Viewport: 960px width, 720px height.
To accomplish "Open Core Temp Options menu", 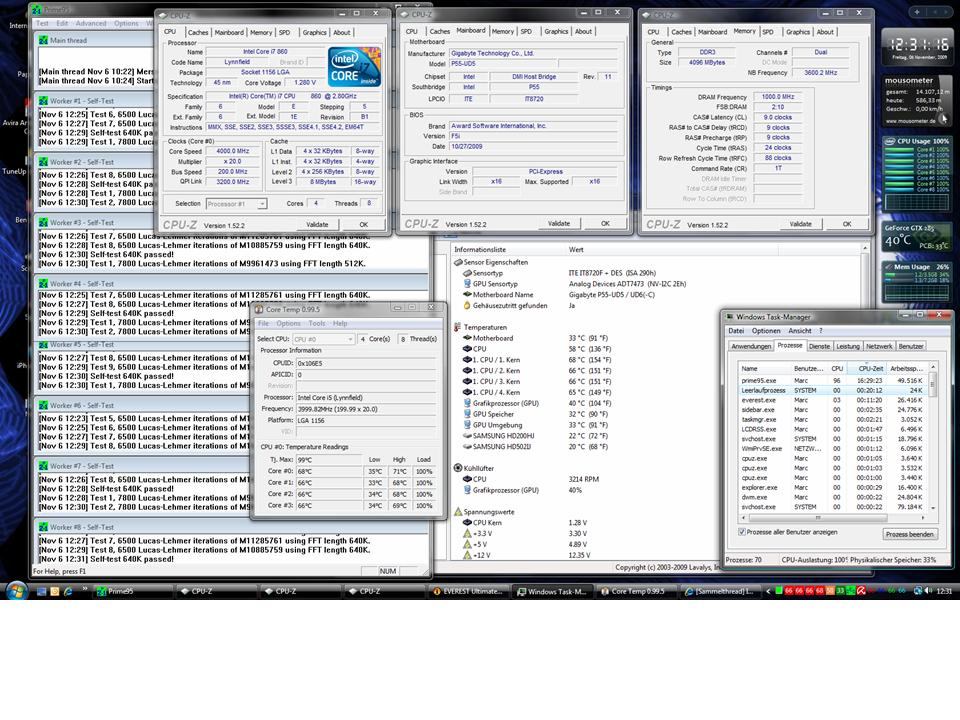I will pyautogui.click(x=288, y=323).
